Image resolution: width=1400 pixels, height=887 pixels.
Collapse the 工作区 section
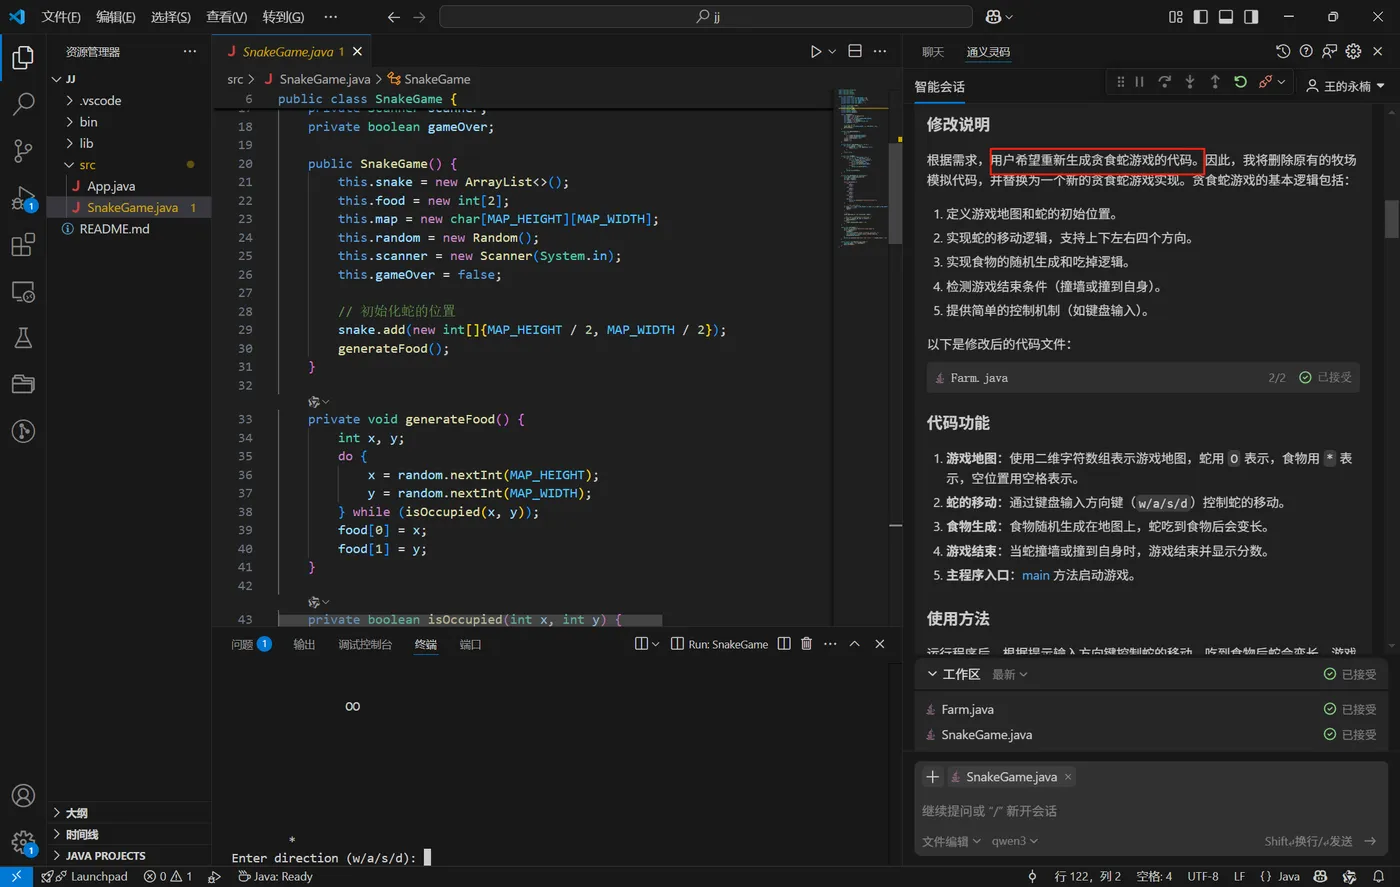(x=954, y=674)
